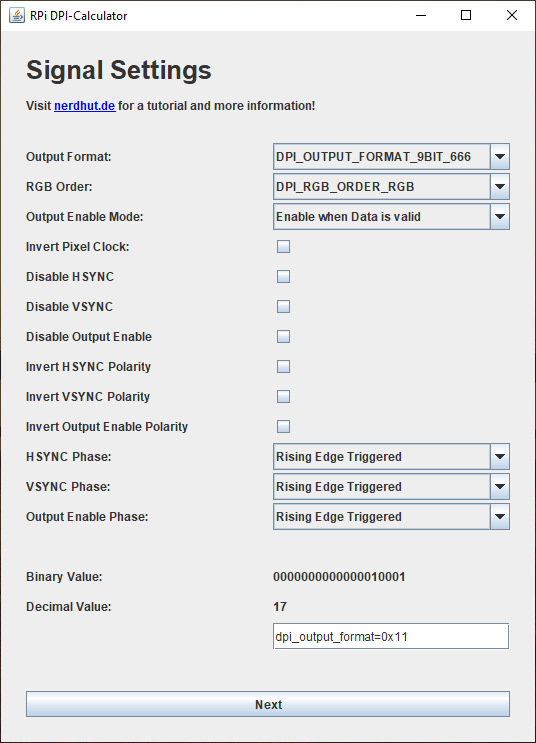This screenshot has width=536, height=743.
Task: Toggle Invert VSYNC Polarity checkbox
Action: click(283, 397)
